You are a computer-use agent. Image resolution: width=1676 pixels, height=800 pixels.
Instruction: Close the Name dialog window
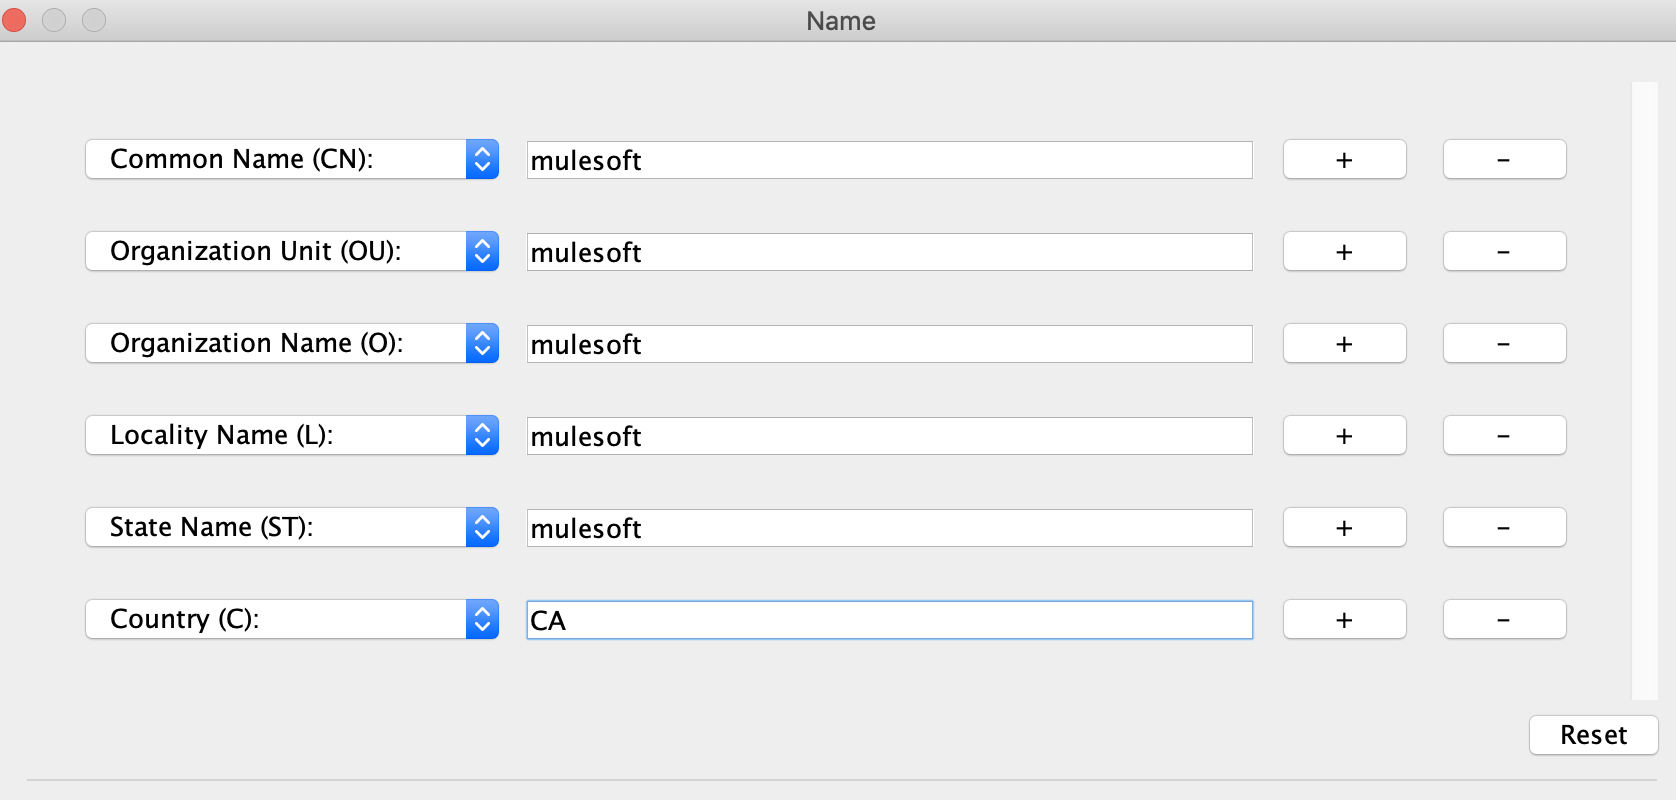tap(14, 20)
